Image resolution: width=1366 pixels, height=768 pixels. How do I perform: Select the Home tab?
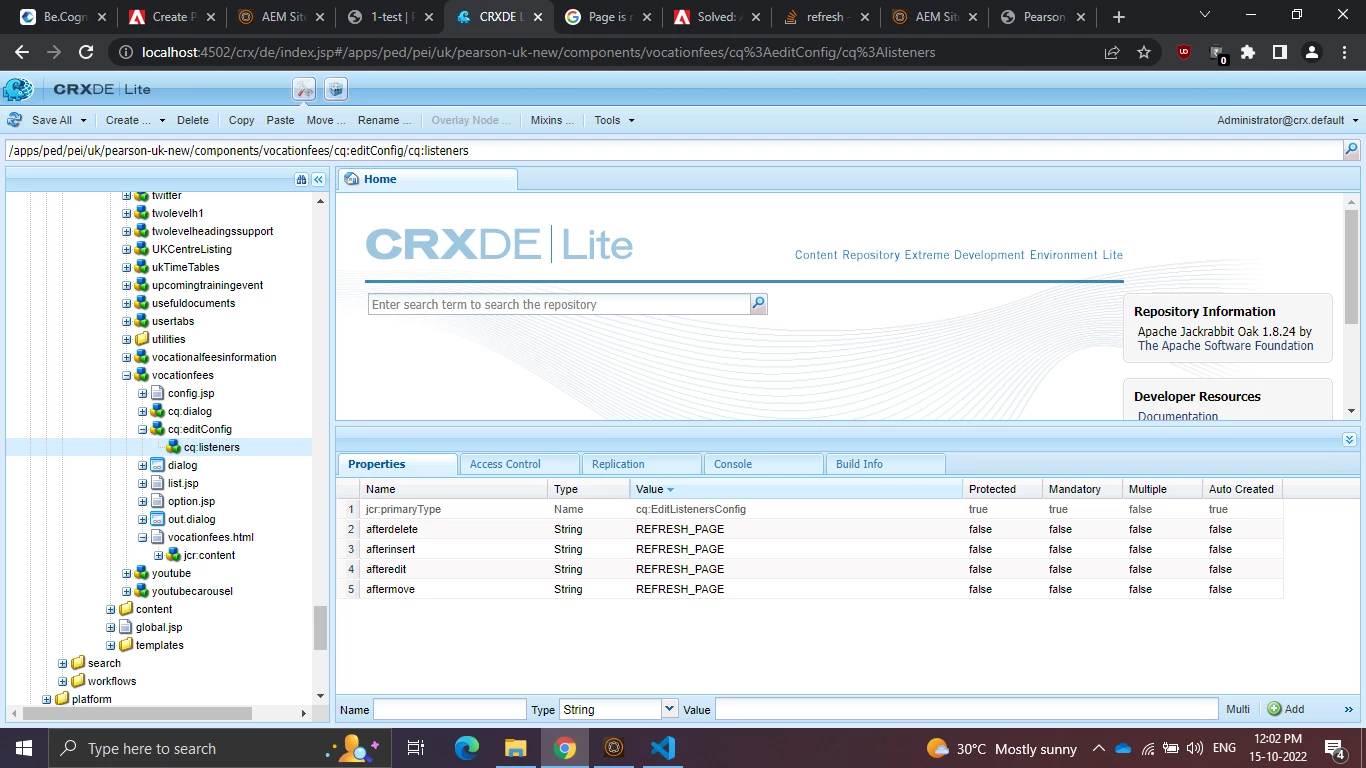(x=427, y=179)
